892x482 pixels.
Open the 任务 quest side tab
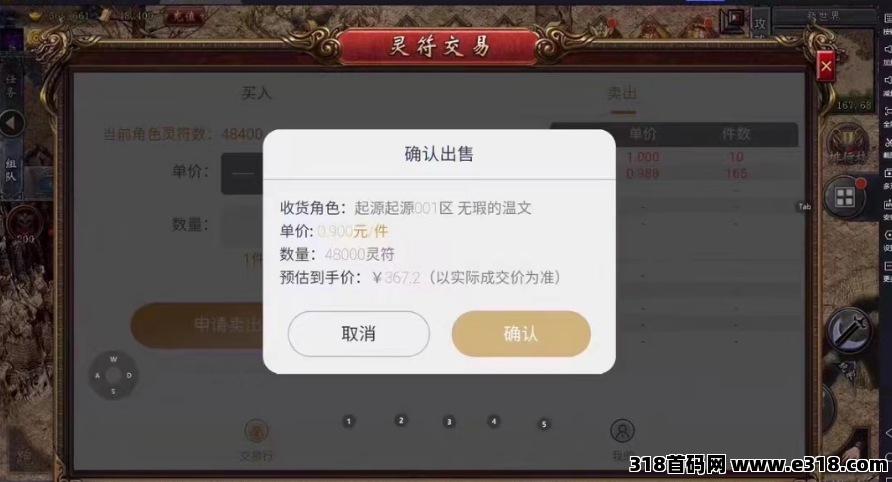11,86
